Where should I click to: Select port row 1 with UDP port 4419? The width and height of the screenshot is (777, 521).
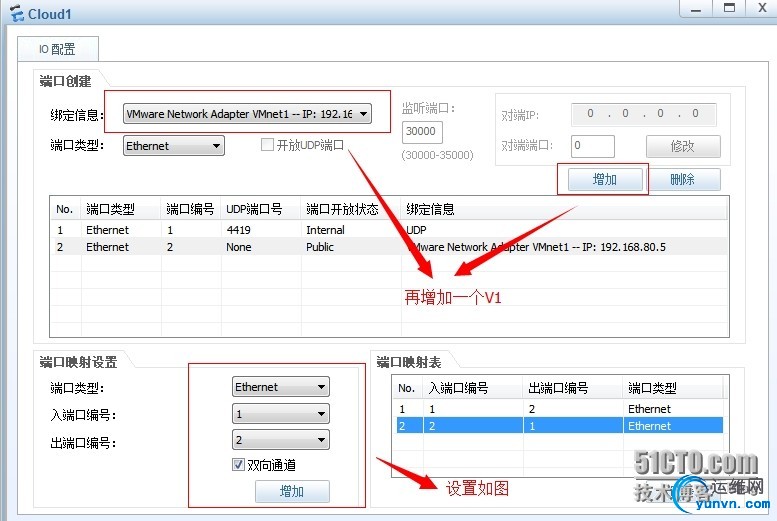[x=389, y=230]
